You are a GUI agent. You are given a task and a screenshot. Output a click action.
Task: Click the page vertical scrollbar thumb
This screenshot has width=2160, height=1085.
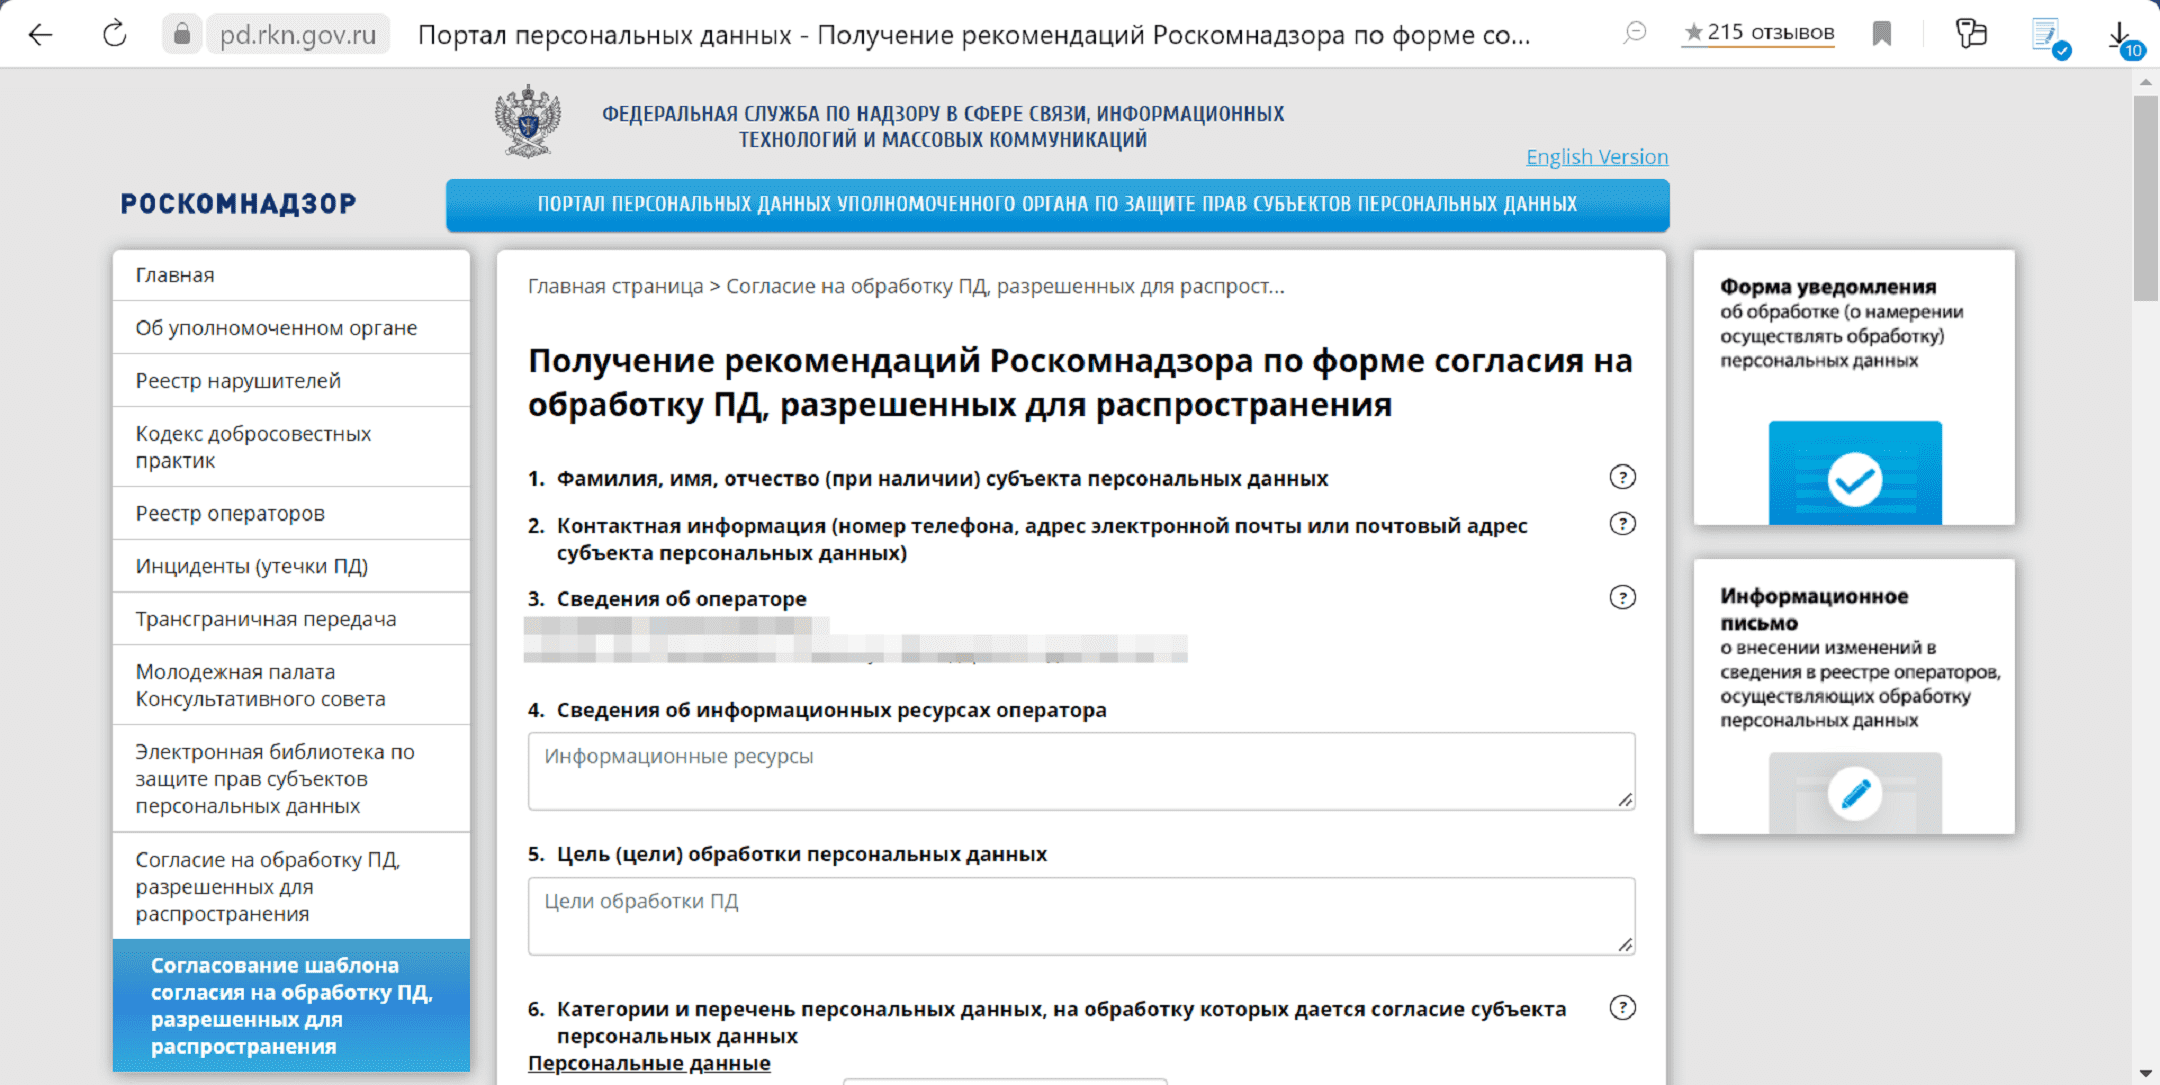coord(2145,200)
